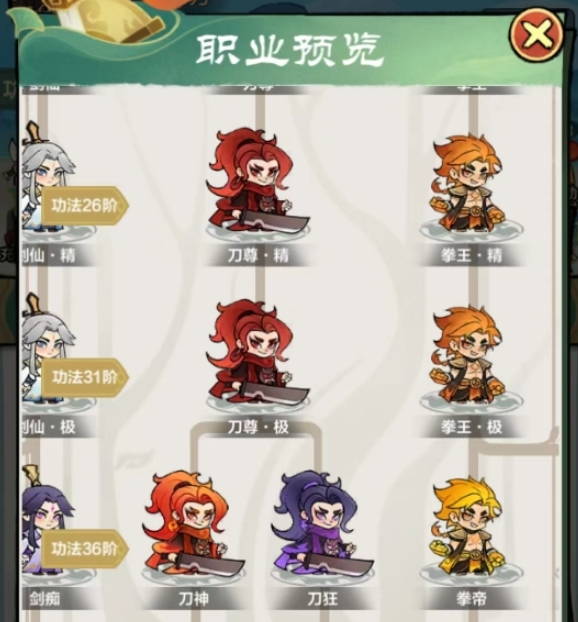Click the 功法31阶 requirement tag

click(x=85, y=377)
